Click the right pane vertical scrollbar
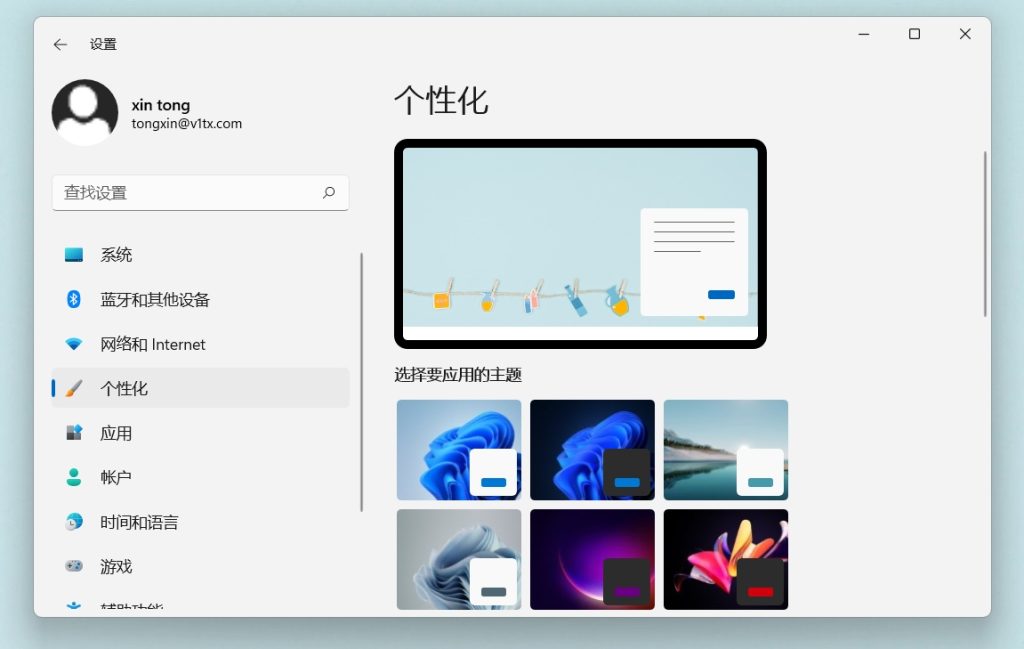The height and width of the screenshot is (649, 1024). coord(985,234)
